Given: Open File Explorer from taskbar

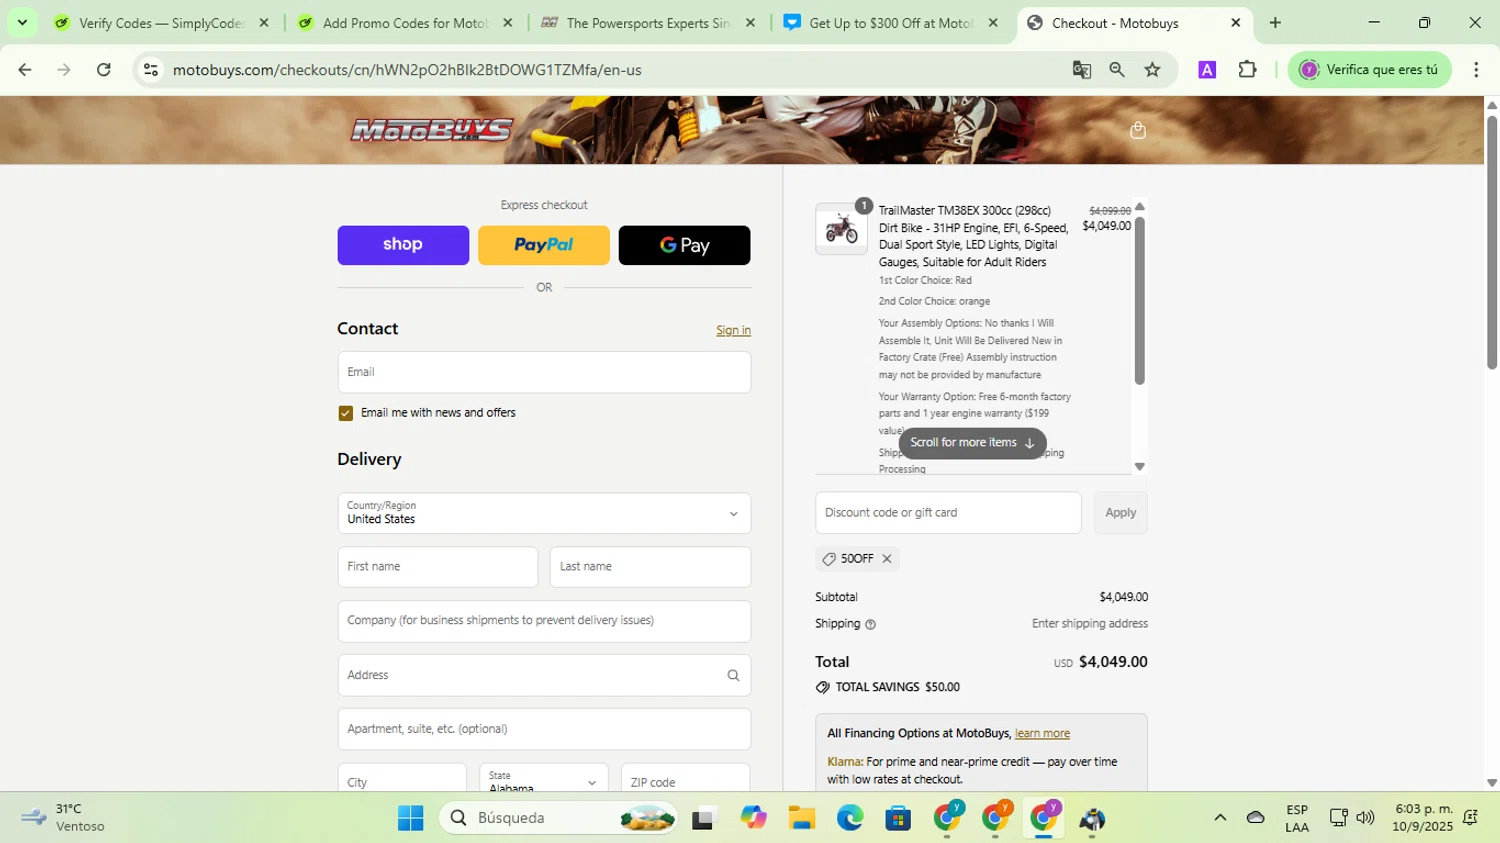Looking at the screenshot, I should click(x=801, y=819).
